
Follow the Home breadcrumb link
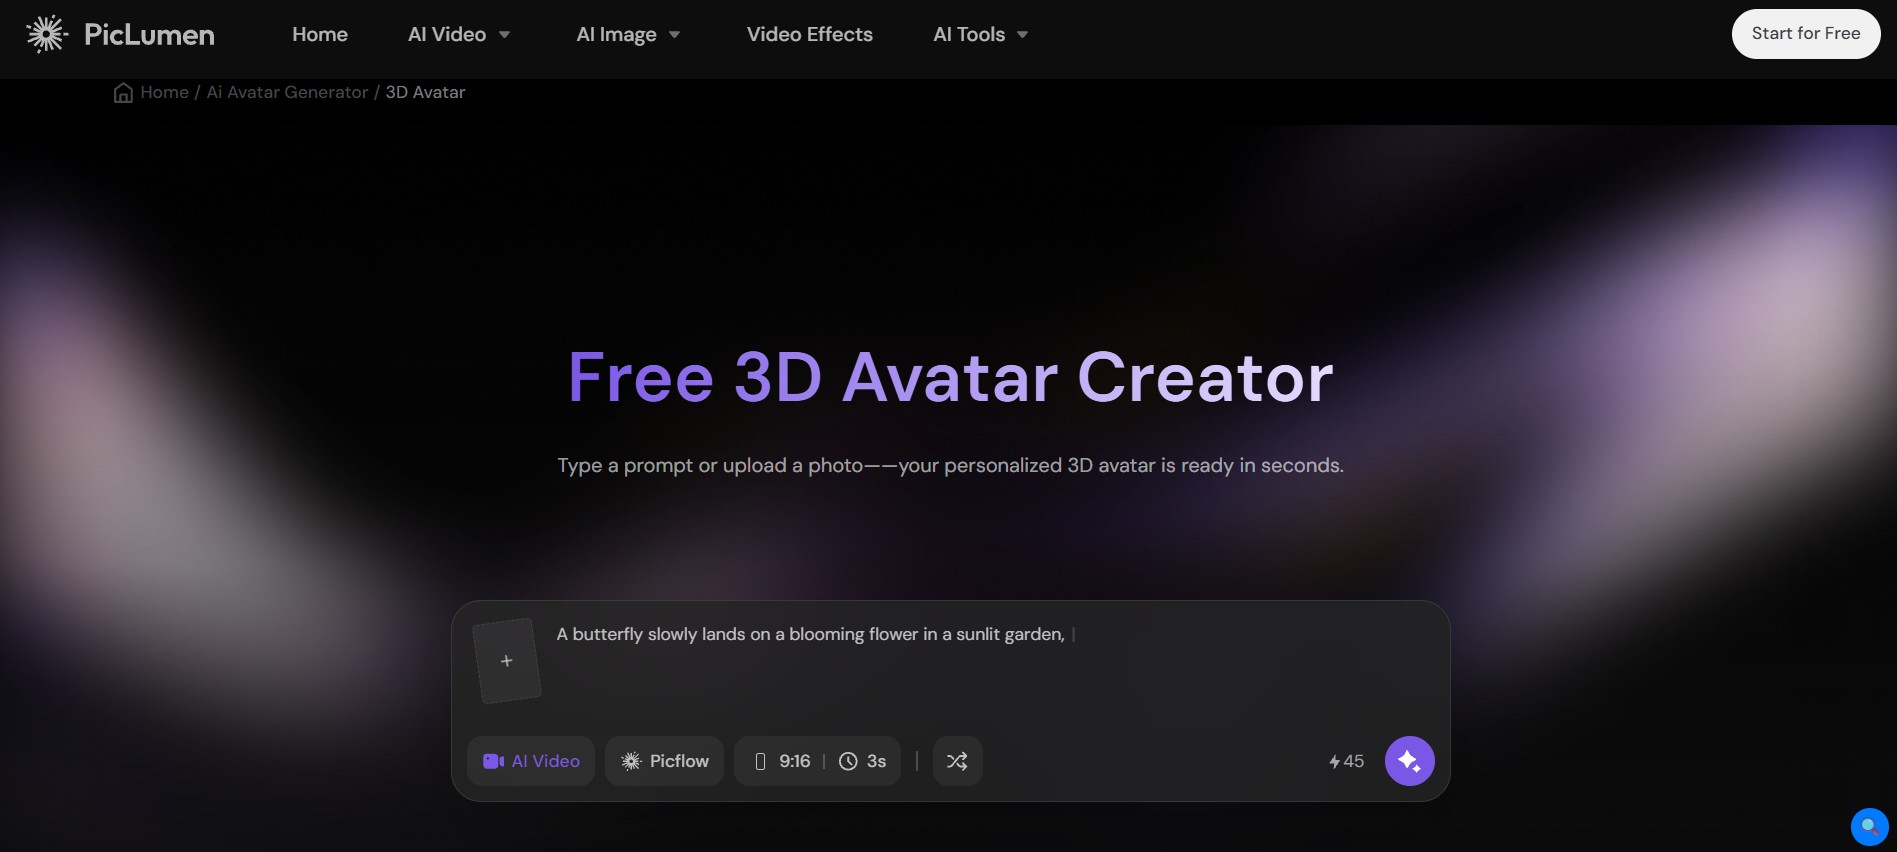coord(165,92)
